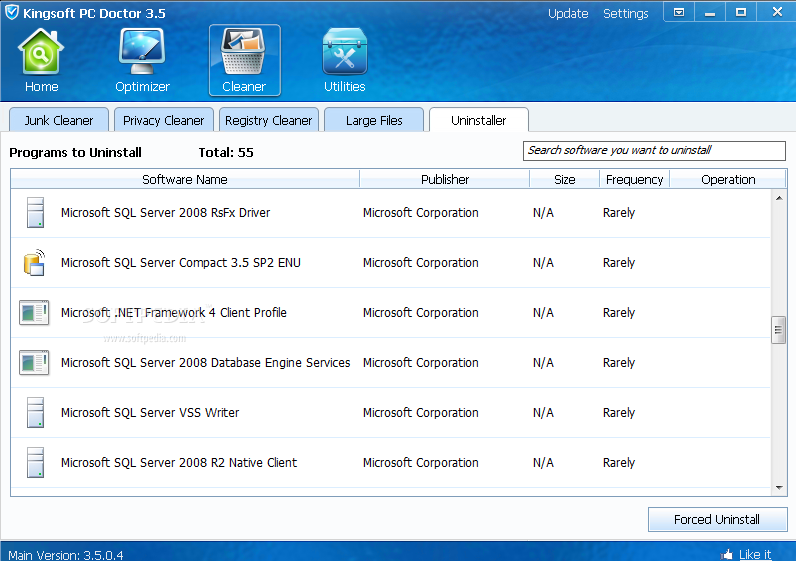This screenshot has width=796, height=561.
Task: Click the Like it link
Action: tap(755, 554)
